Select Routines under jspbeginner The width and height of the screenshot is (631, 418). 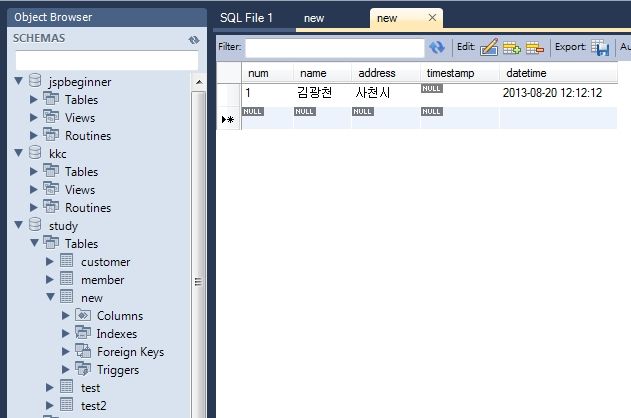click(x=88, y=136)
